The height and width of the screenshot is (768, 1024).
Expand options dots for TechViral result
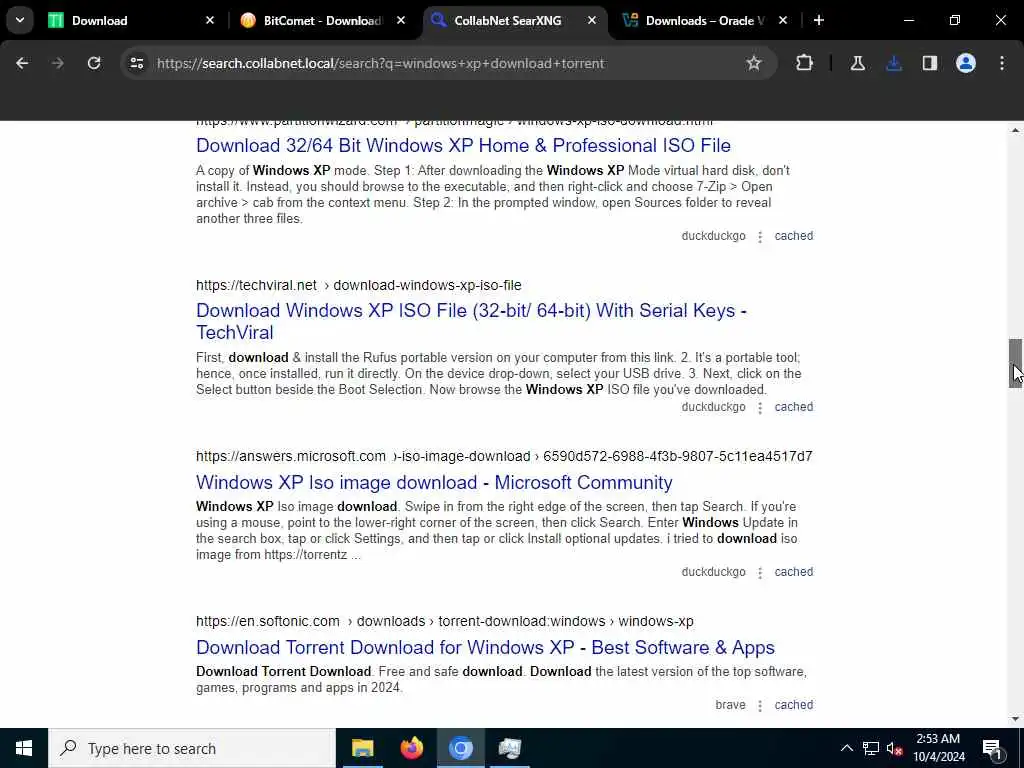pyautogui.click(x=760, y=408)
